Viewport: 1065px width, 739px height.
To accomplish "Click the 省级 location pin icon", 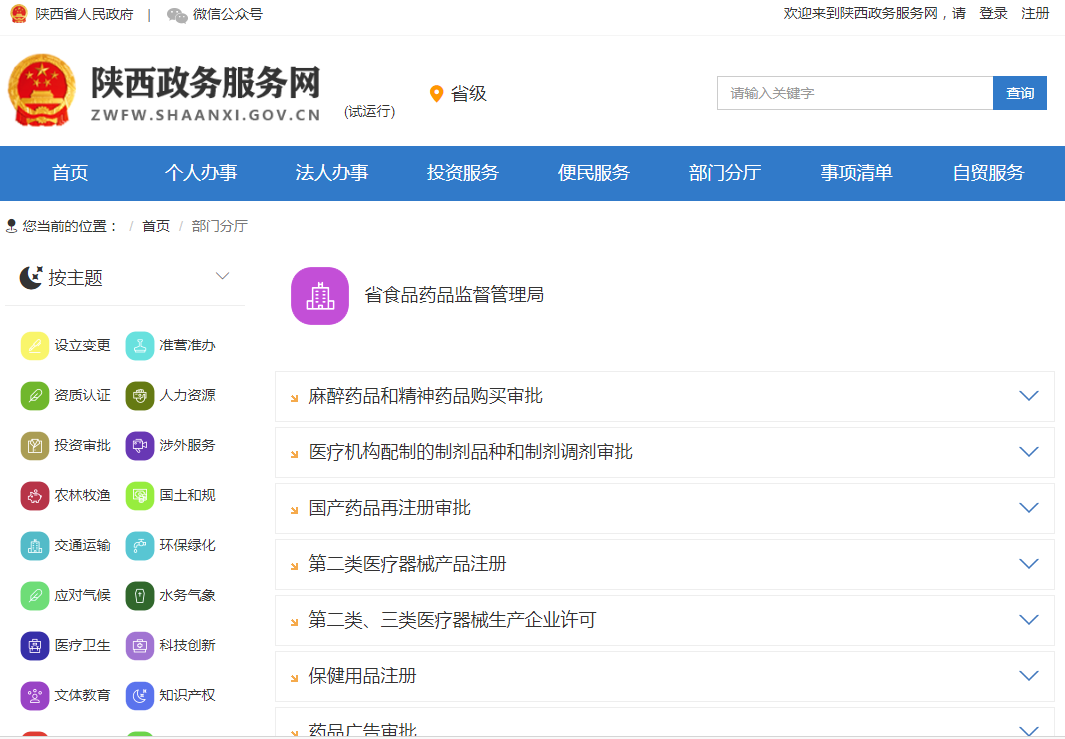I will 436,94.
